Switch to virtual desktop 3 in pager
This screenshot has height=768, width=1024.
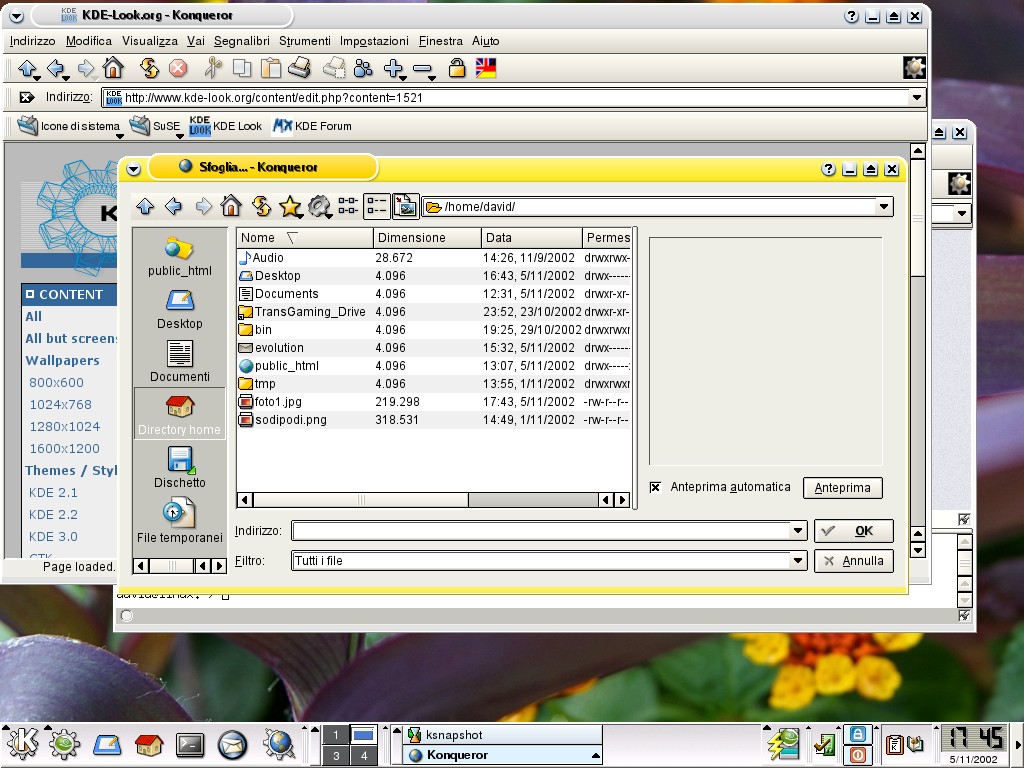tap(336, 756)
